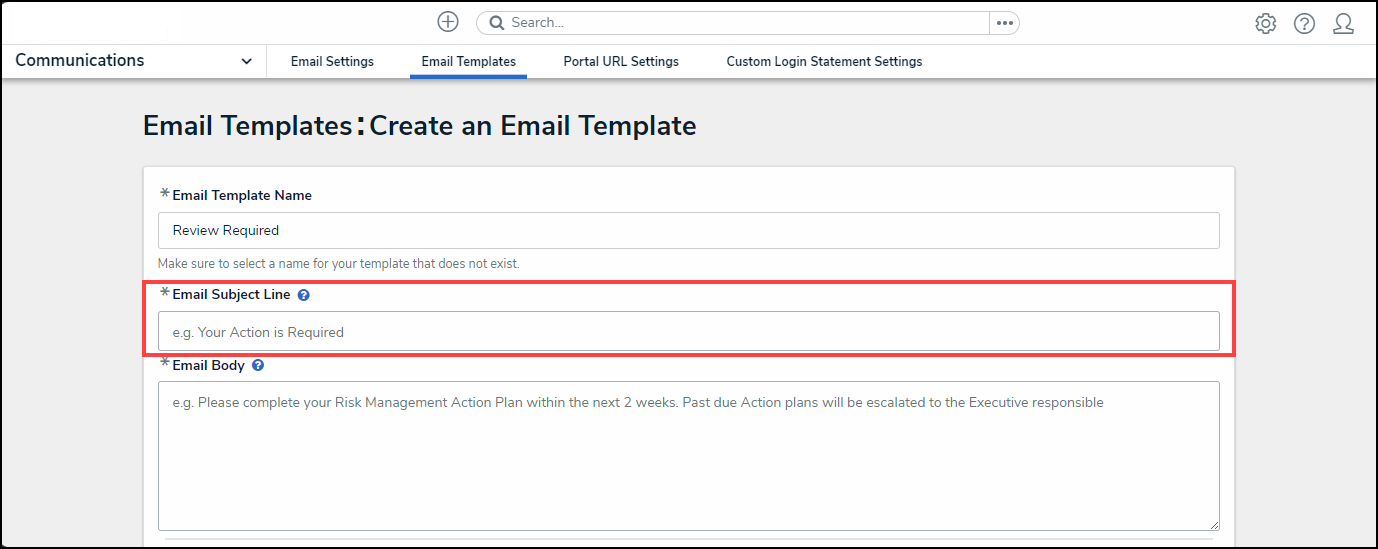Click into the Email Subject Line field

(x=688, y=331)
